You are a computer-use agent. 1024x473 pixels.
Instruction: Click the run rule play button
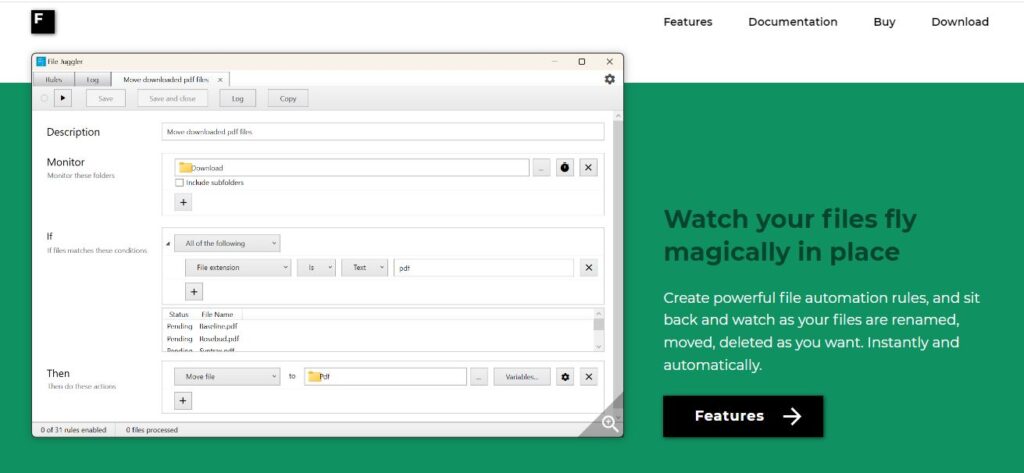(63, 98)
